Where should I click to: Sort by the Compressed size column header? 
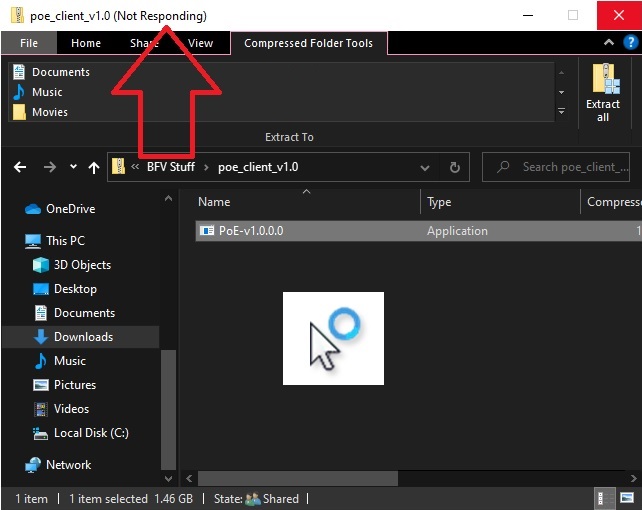(x=612, y=202)
